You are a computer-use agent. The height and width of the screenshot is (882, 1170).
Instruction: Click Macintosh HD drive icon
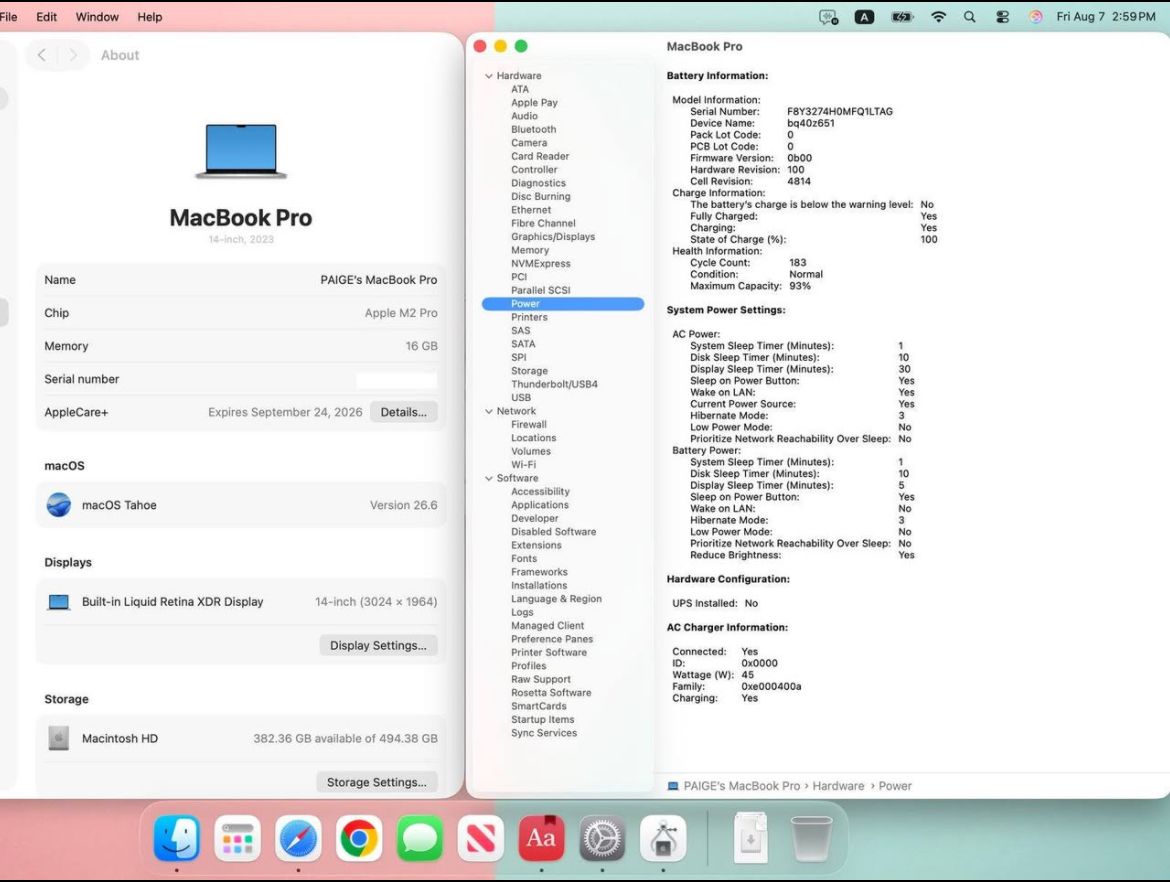pyautogui.click(x=58, y=738)
